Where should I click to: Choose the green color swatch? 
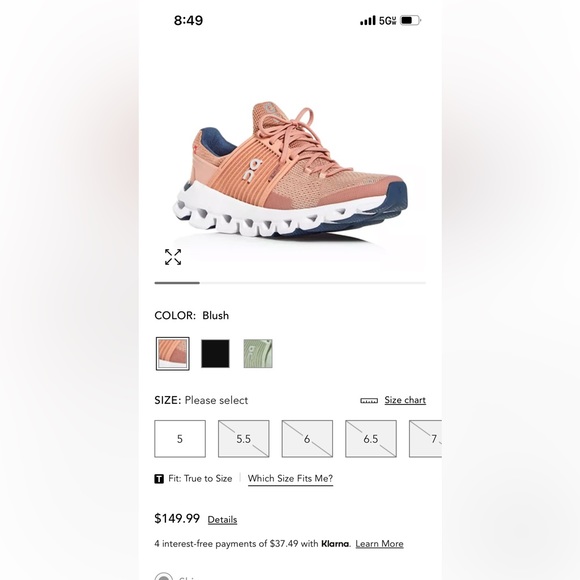(258, 354)
